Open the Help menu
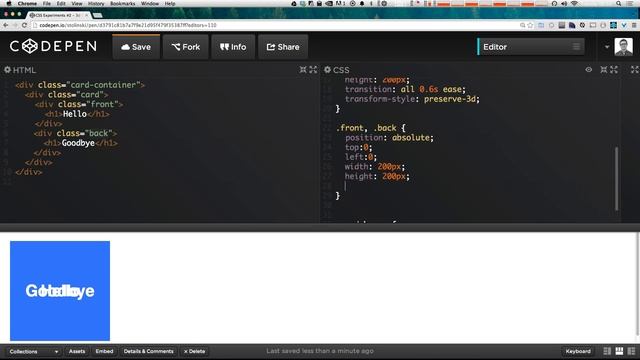This screenshot has height=360, width=640. (x=170, y=4)
